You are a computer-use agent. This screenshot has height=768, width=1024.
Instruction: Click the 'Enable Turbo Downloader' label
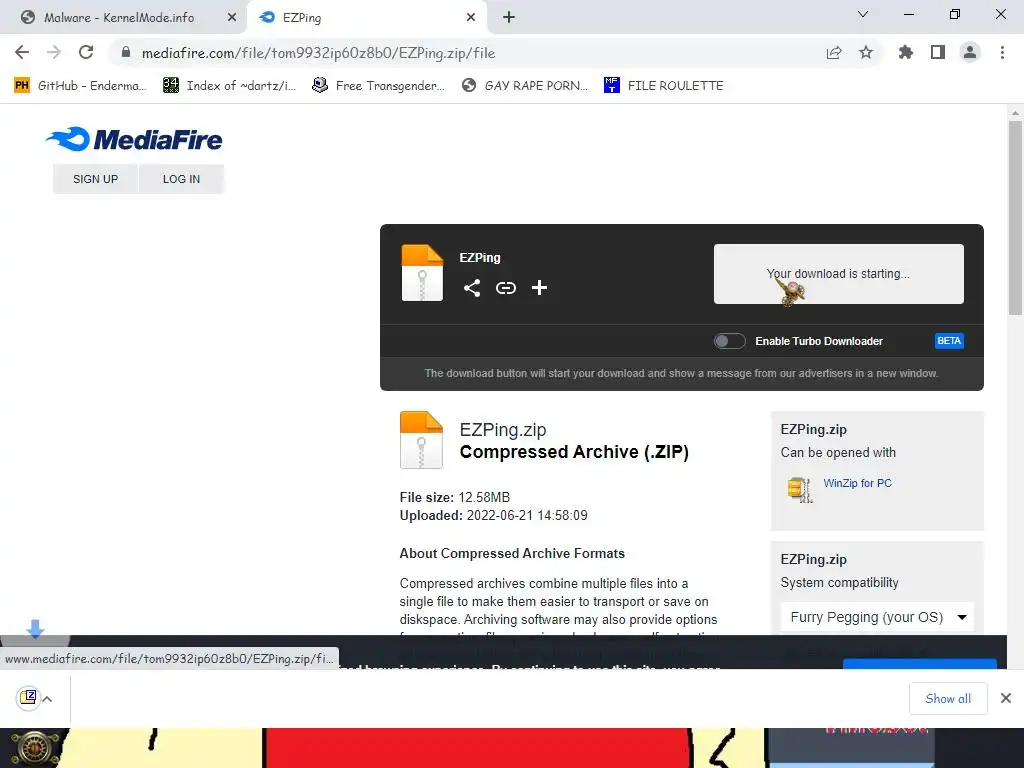(819, 341)
